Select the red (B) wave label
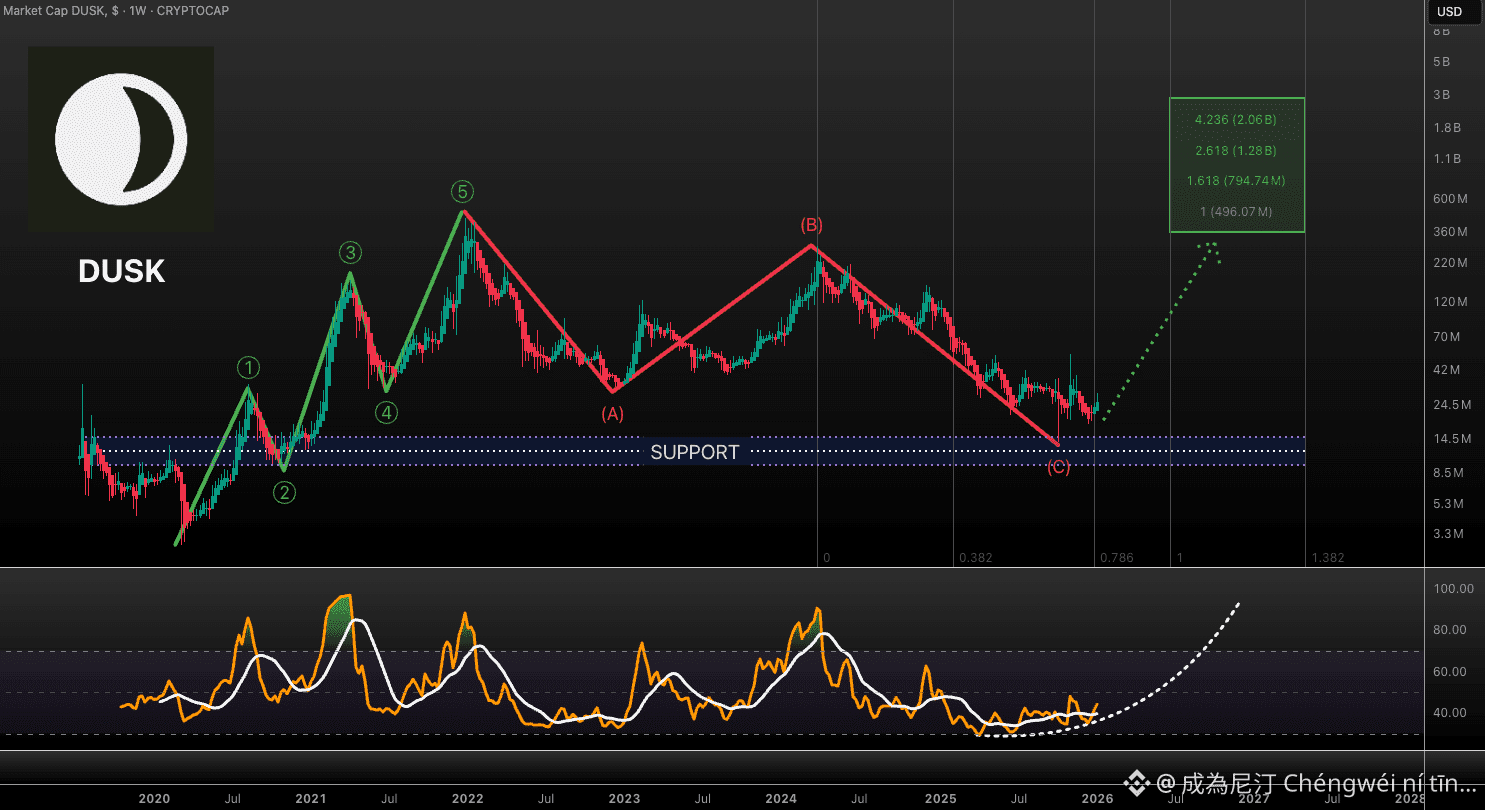Screen dimensions: 1485x810 point(810,225)
